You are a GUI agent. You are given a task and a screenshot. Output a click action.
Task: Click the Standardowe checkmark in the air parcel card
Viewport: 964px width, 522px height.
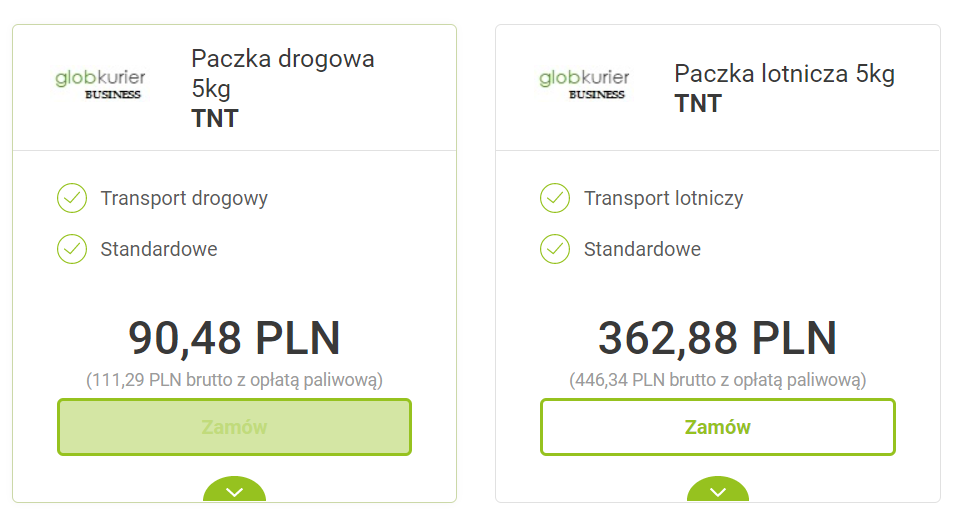click(x=555, y=249)
